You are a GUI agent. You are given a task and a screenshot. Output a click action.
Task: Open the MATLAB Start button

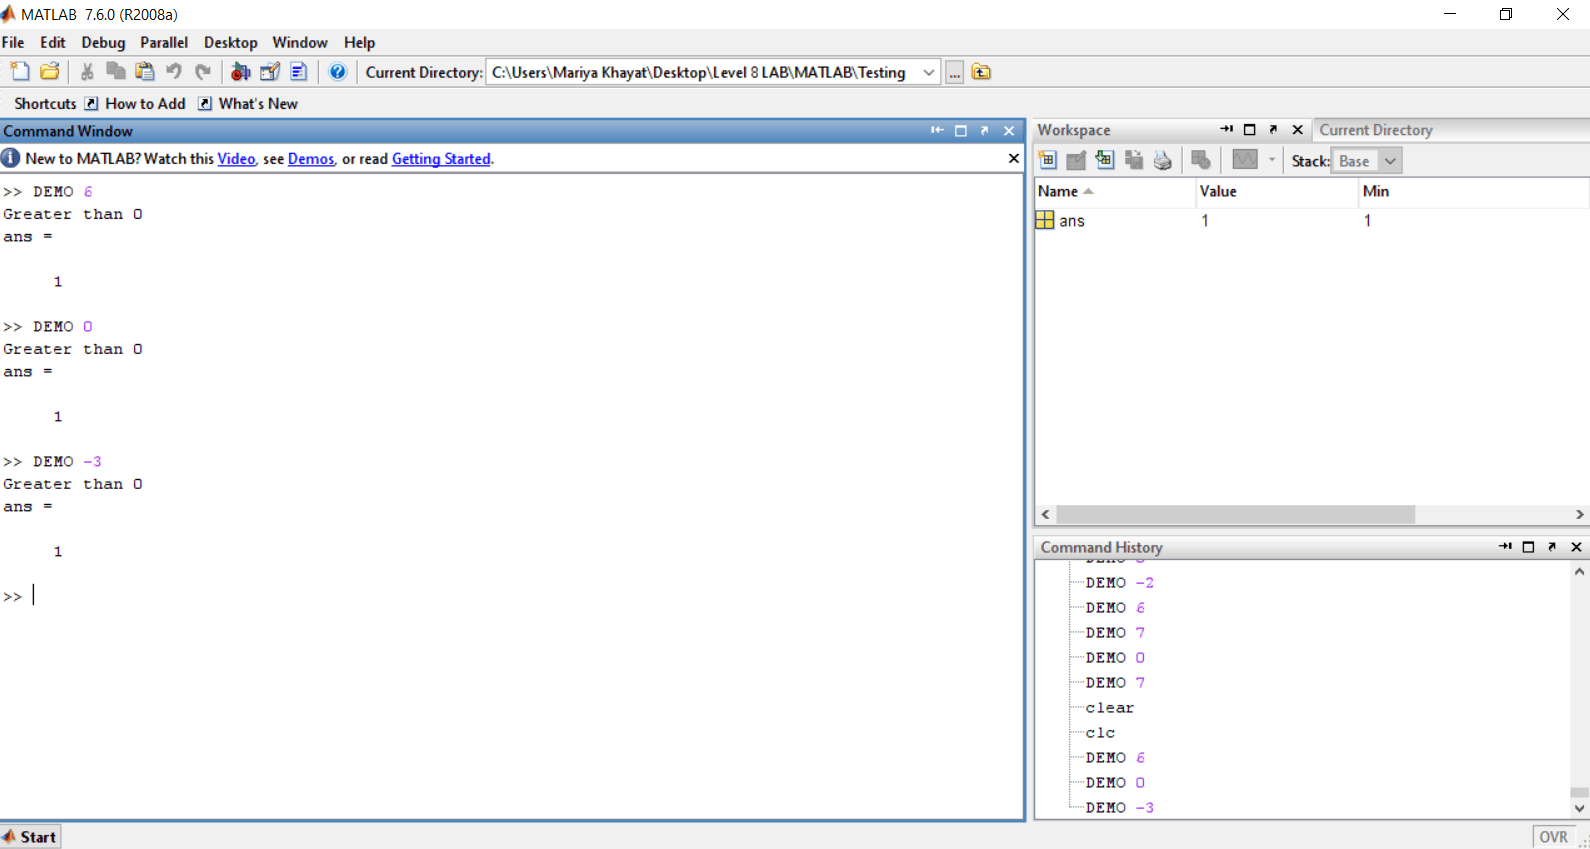pos(30,837)
